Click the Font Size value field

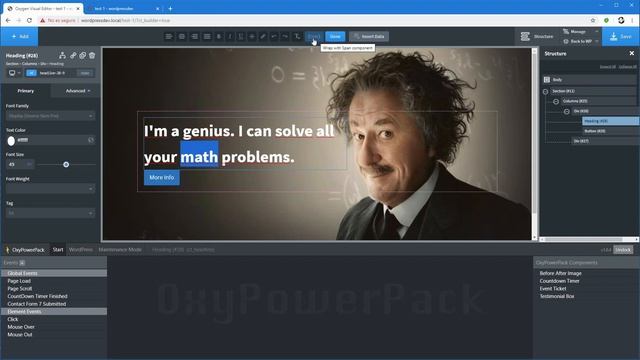pos(17,164)
